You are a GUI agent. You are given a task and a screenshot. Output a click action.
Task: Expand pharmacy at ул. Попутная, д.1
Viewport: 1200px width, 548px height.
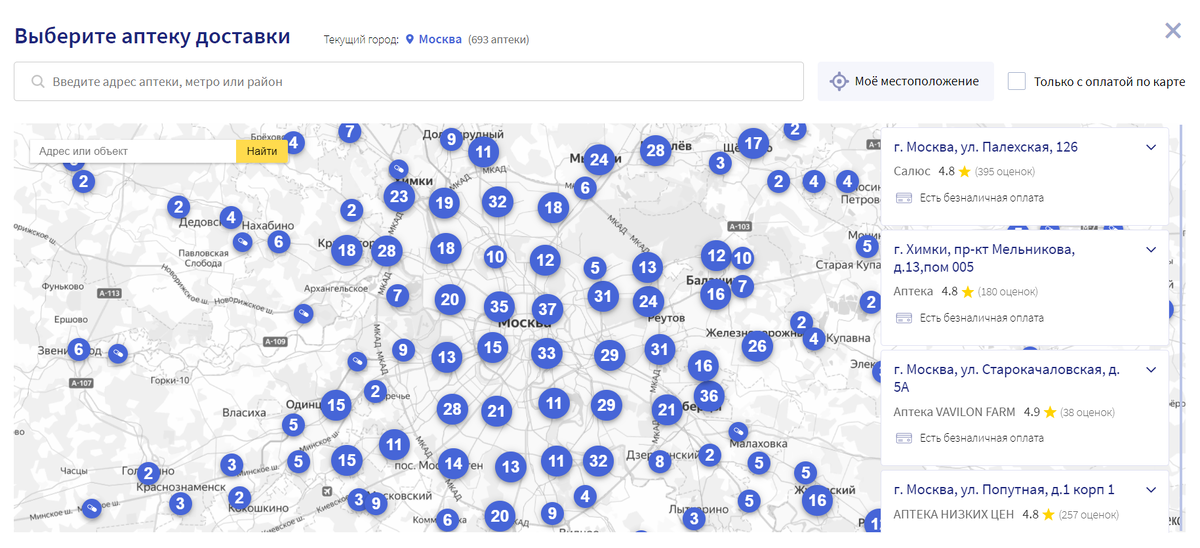(1151, 489)
